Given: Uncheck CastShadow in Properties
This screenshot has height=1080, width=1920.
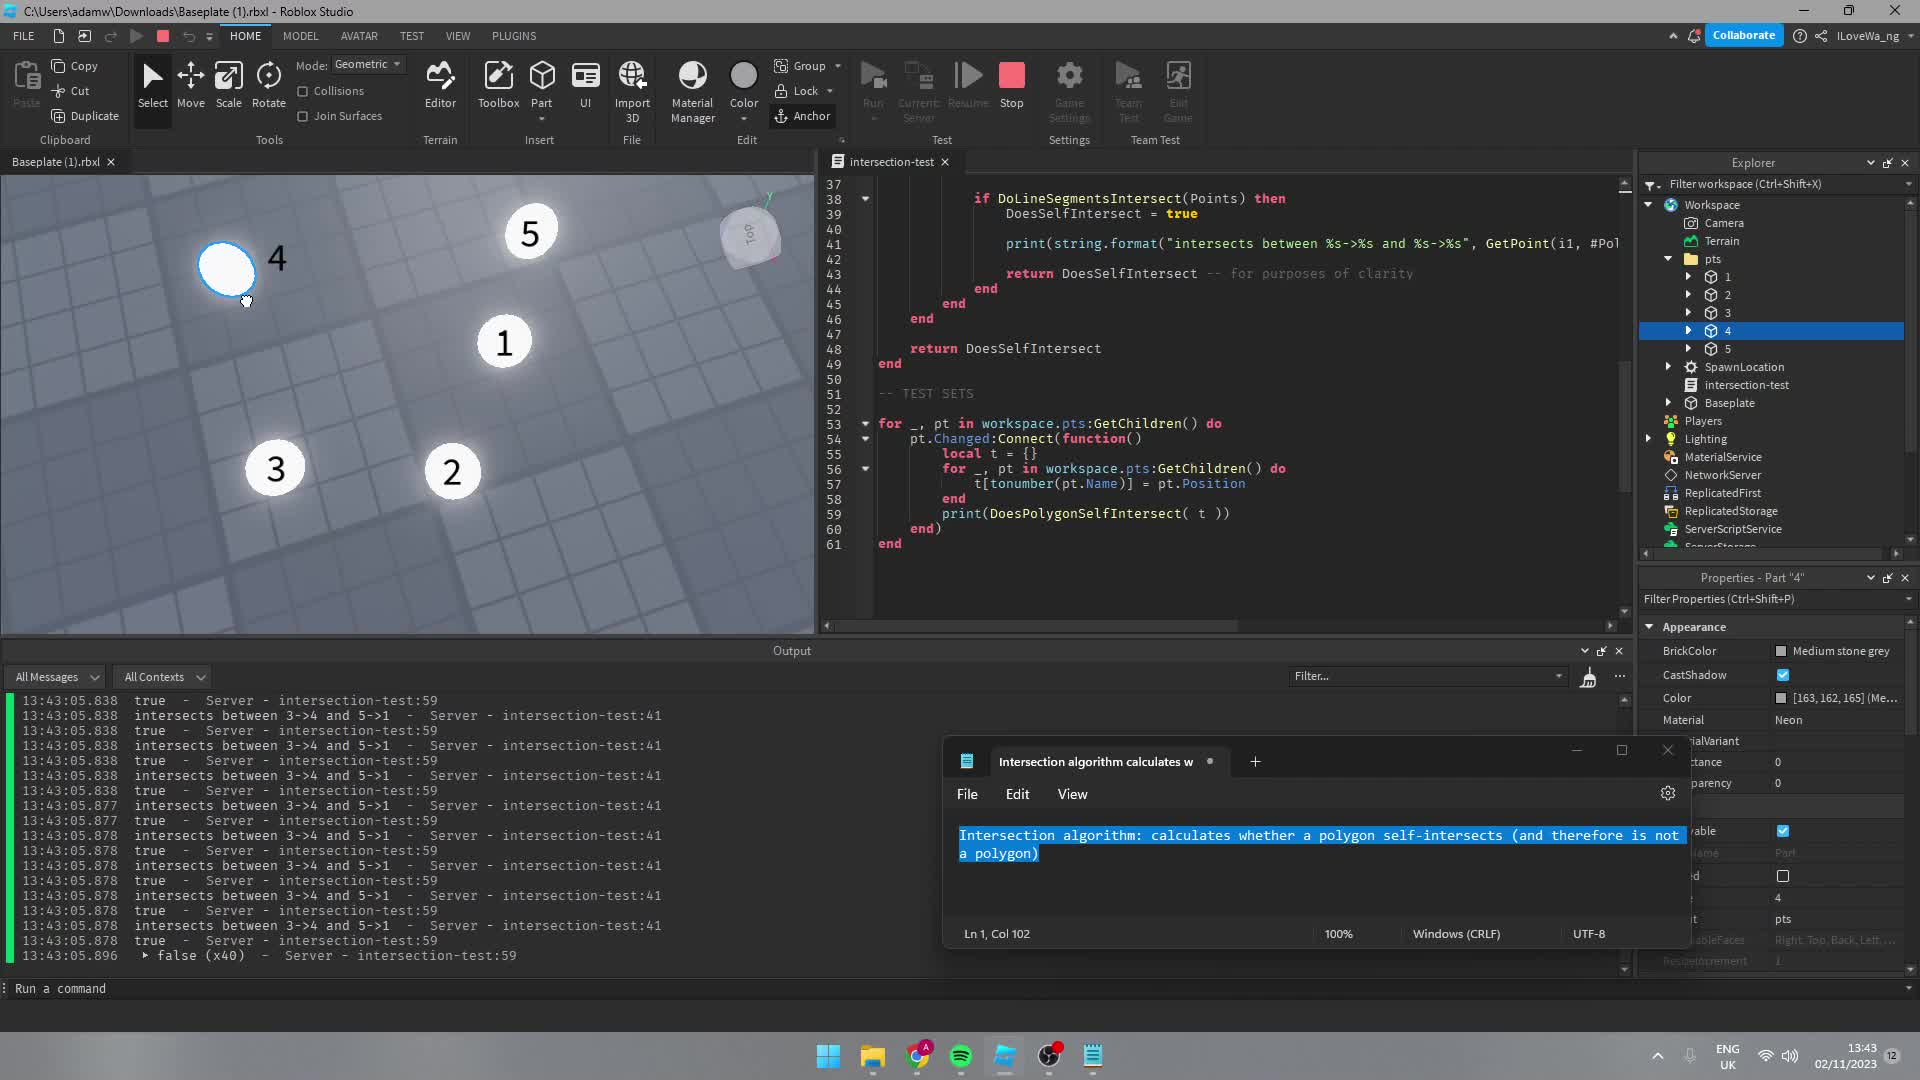Looking at the screenshot, I should [x=1784, y=675].
